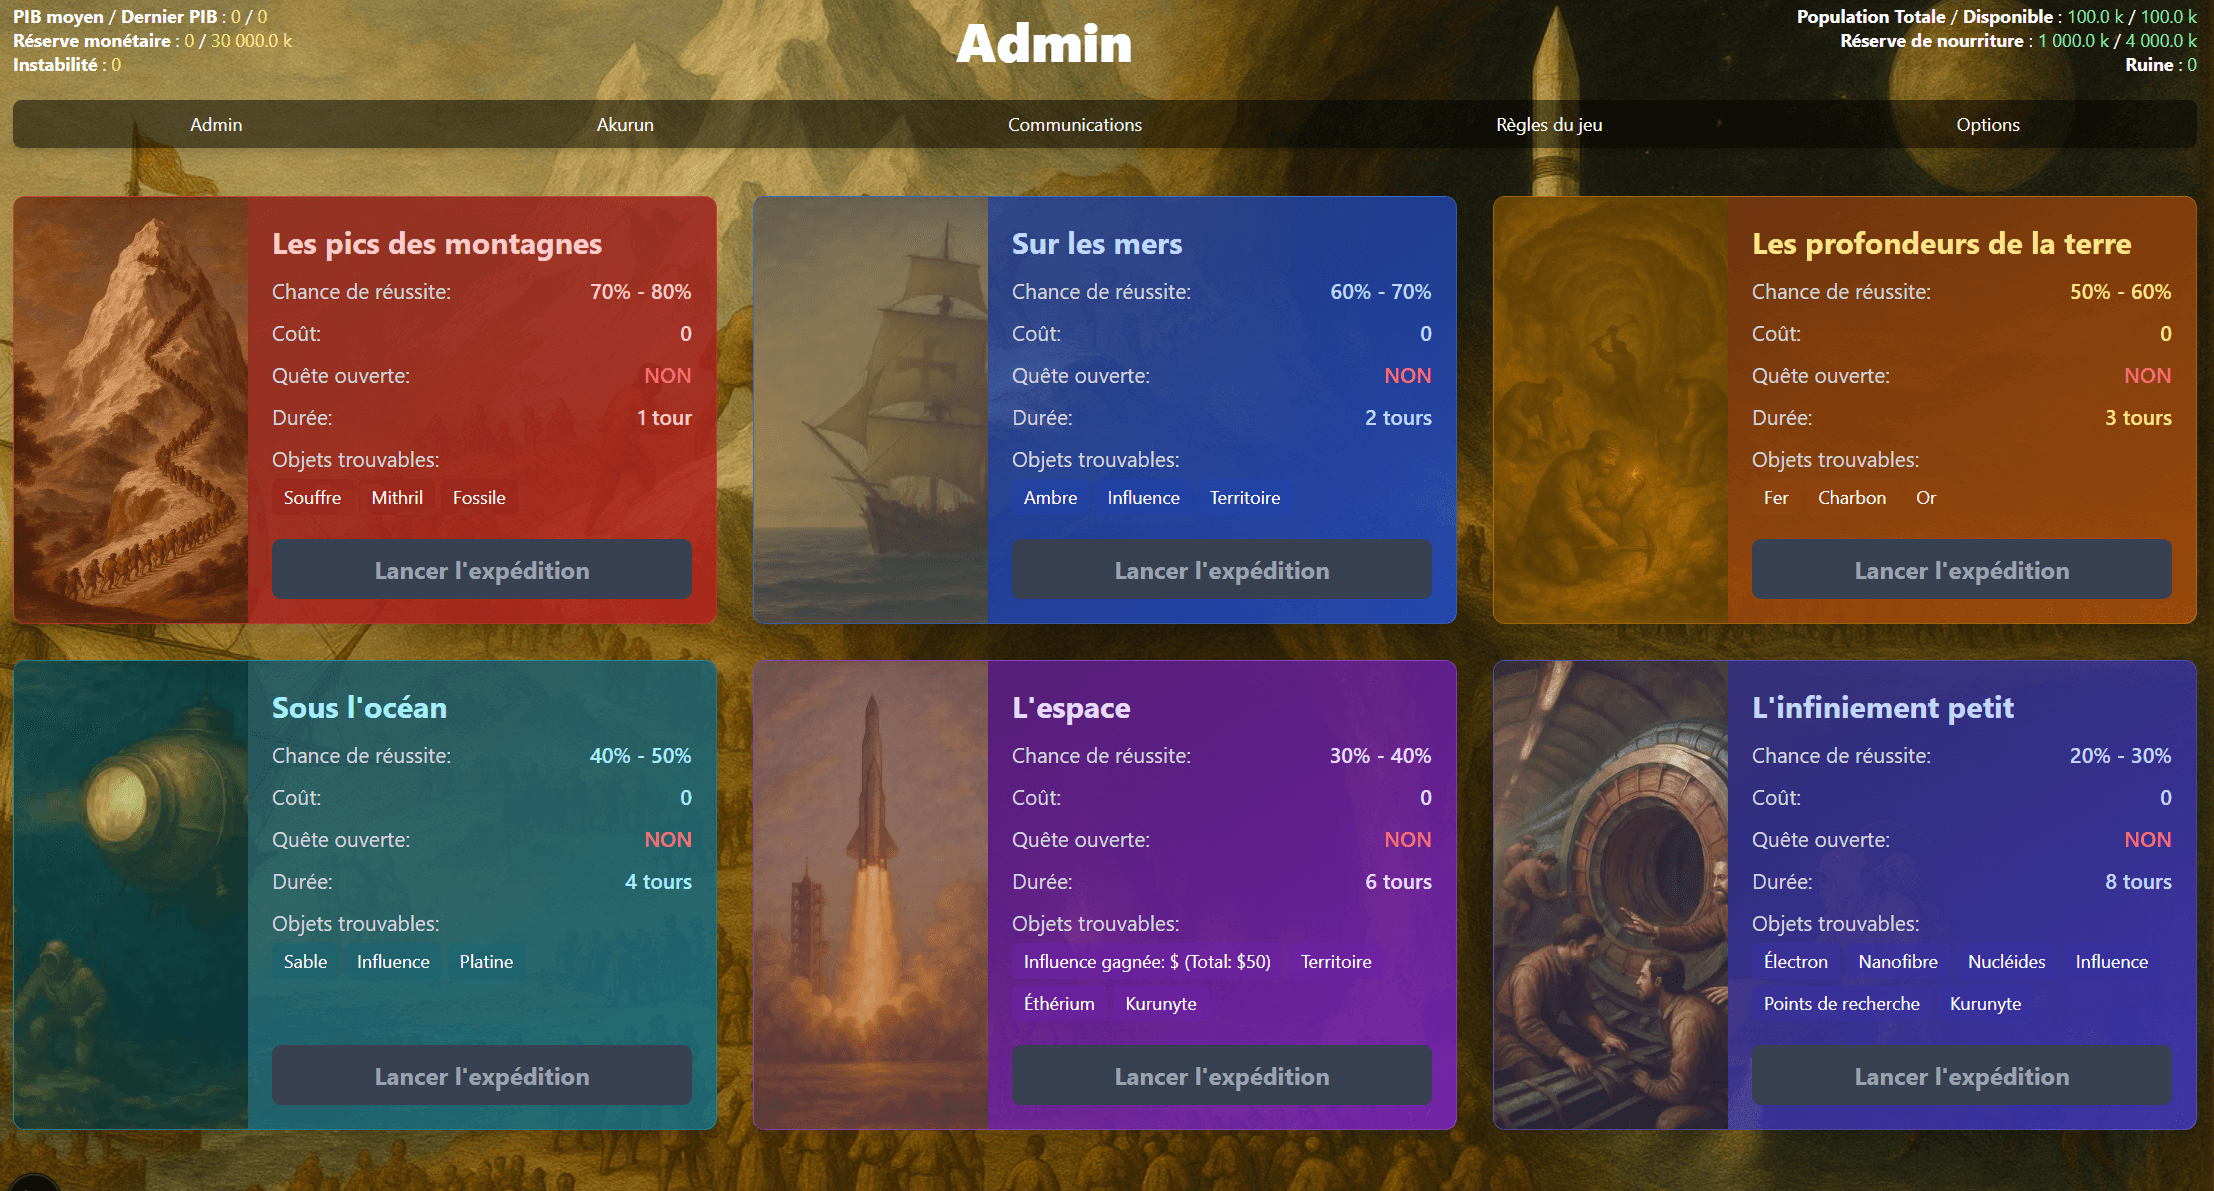Image resolution: width=2214 pixels, height=1191 pixels.
Task: Click the Points de recherche tag
Action: tap(1841, 1004)
